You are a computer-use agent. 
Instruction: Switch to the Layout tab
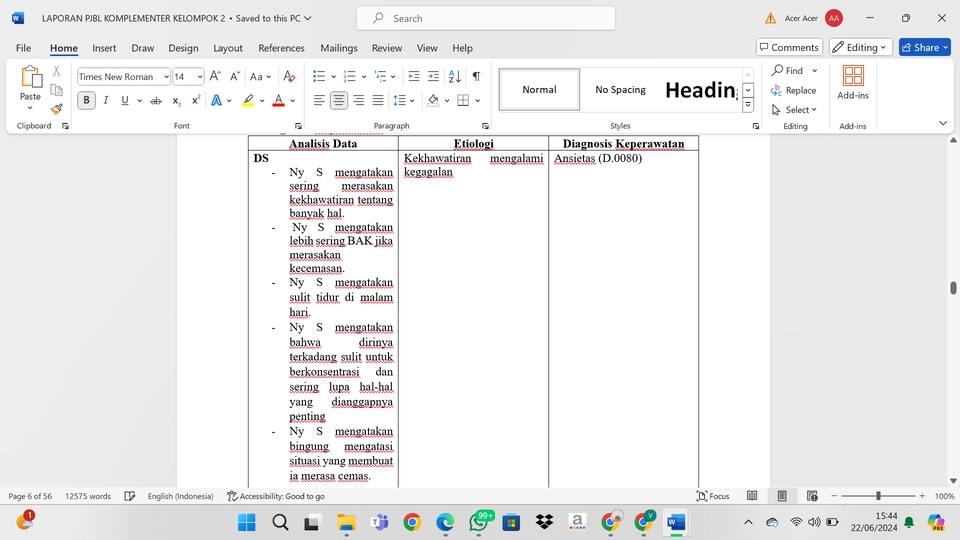click(228, 48)
